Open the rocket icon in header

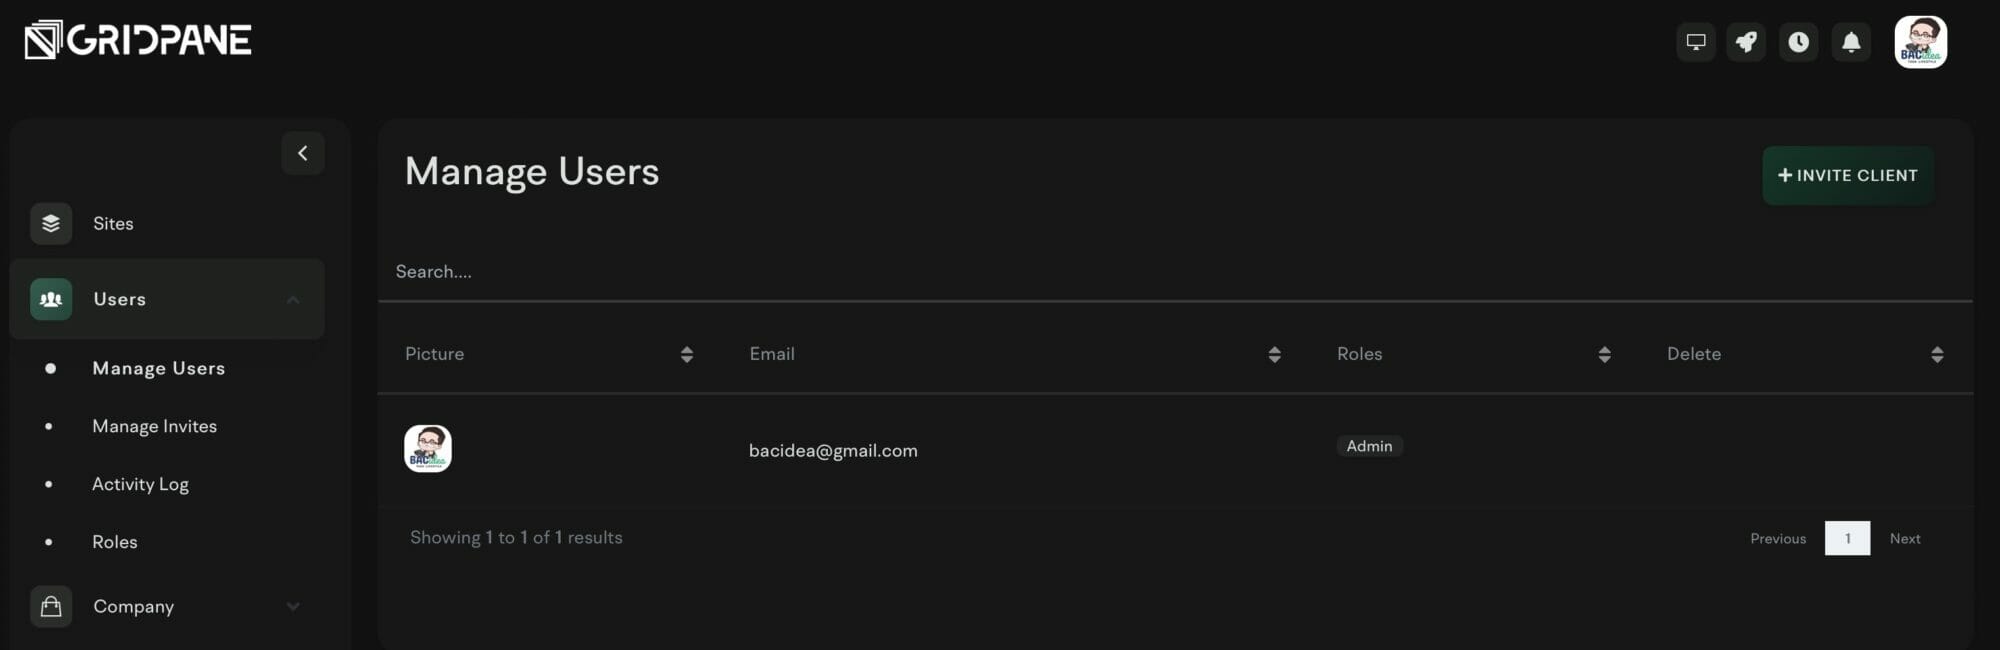coord(1746,42)
